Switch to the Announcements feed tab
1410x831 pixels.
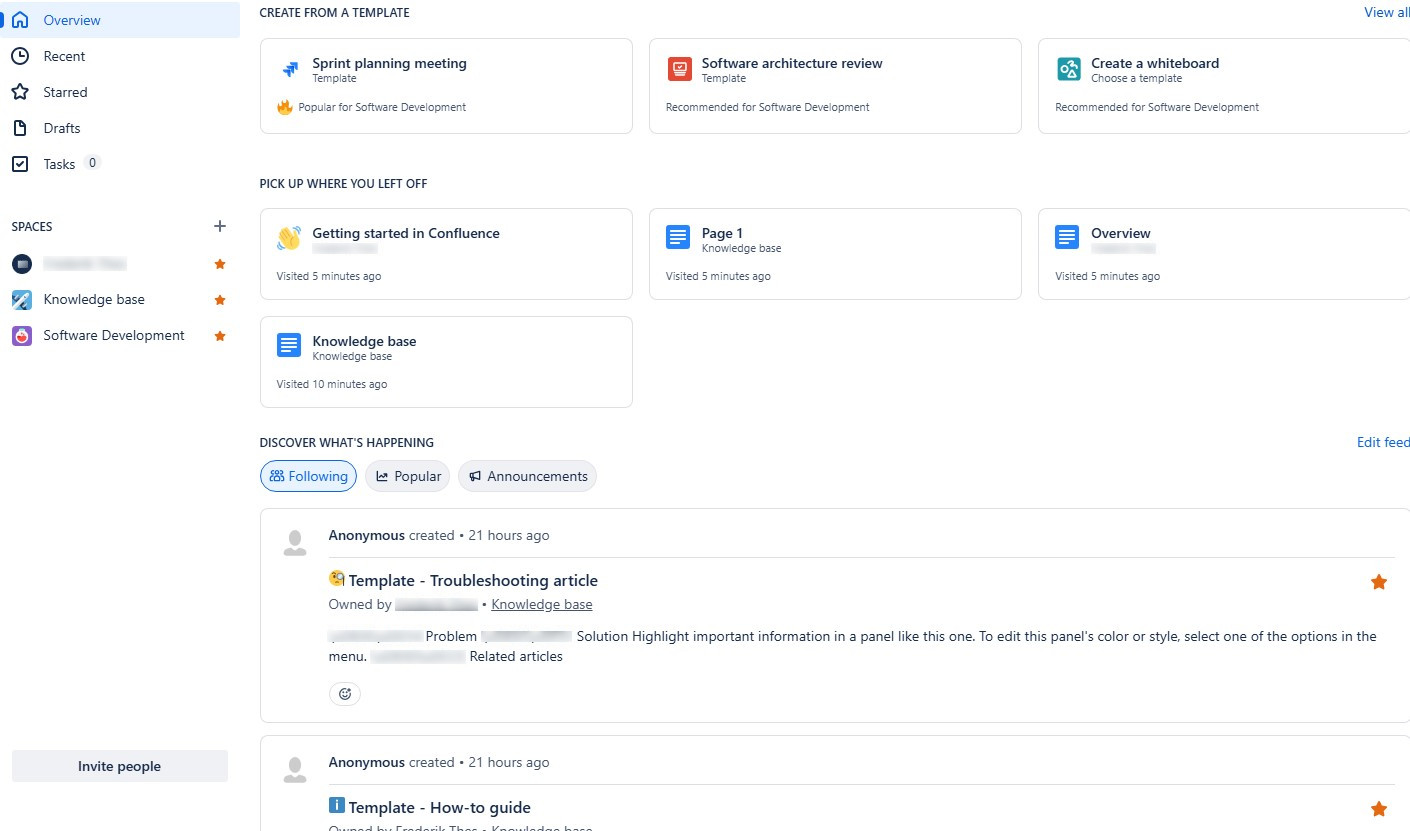pos(527,476)
